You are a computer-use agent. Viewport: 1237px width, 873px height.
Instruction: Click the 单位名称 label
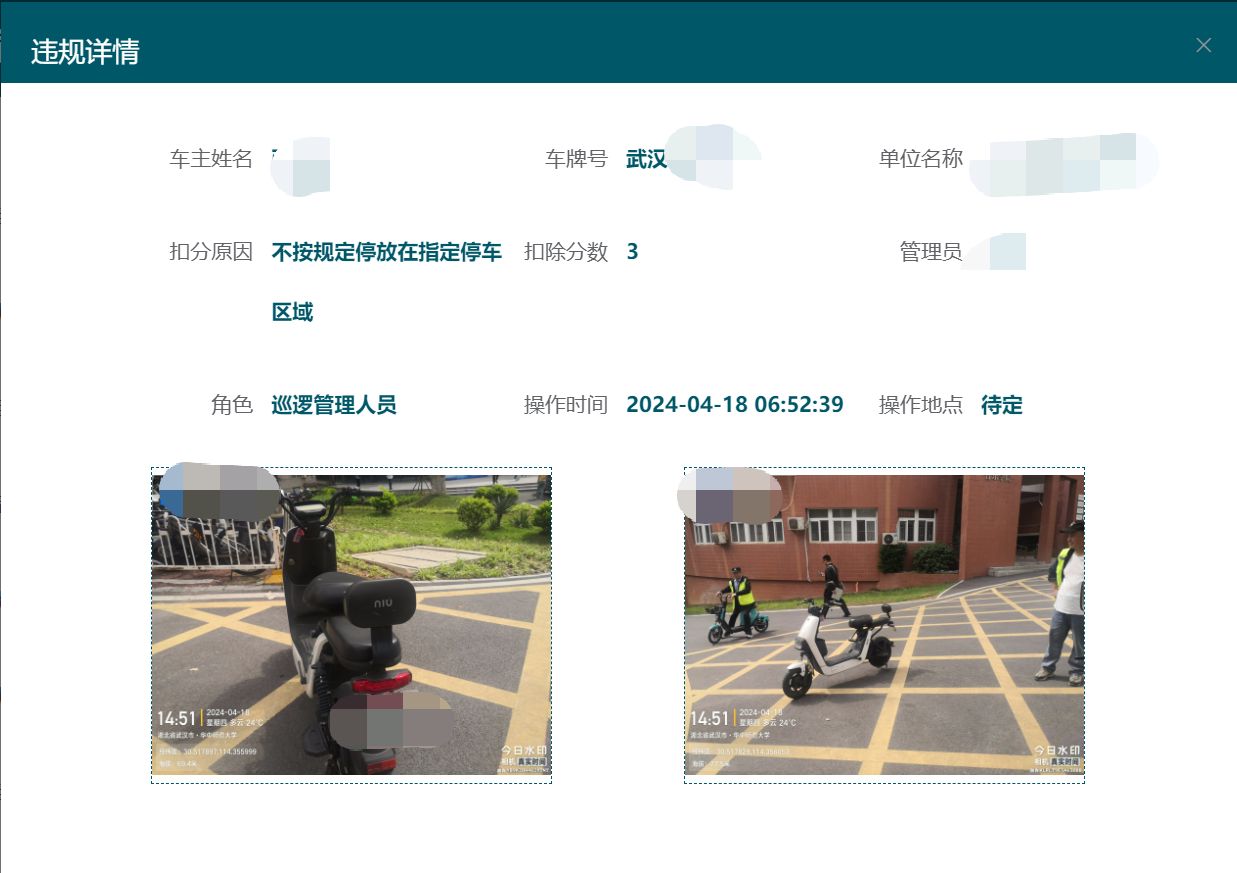pyautogui.click(x=920, y=159)
